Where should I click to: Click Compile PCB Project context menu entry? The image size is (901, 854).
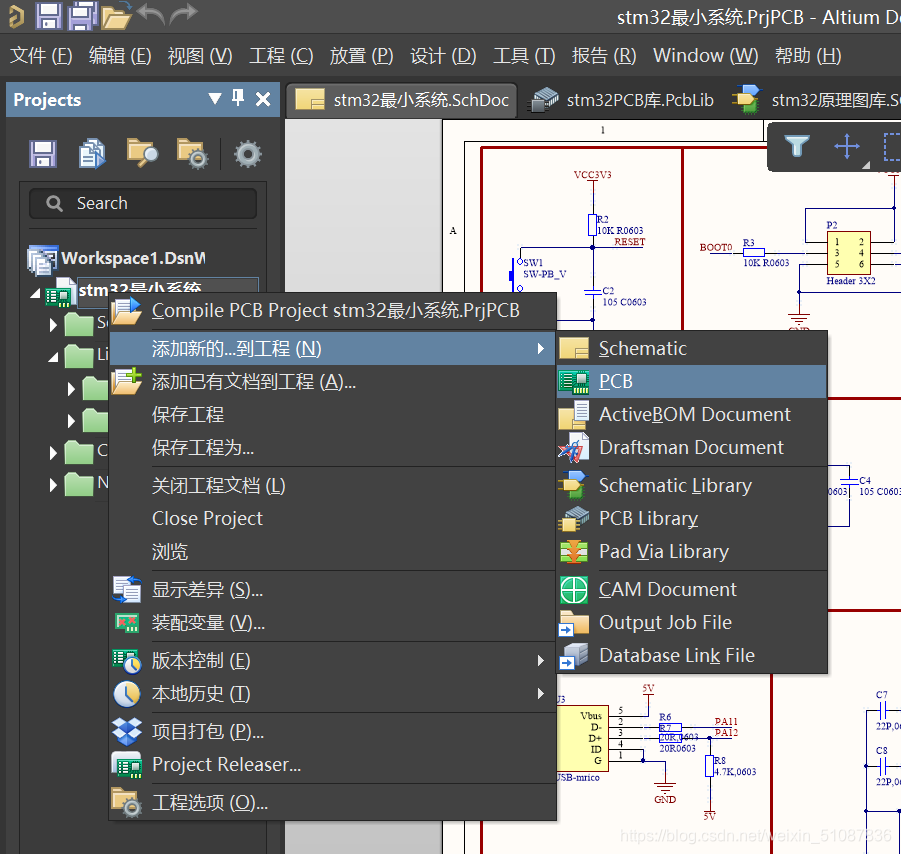tap(335, 310)
